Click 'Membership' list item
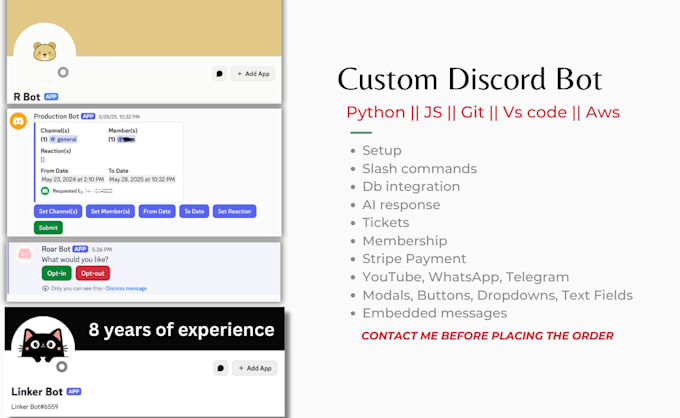680x418 pixels. 405,241
